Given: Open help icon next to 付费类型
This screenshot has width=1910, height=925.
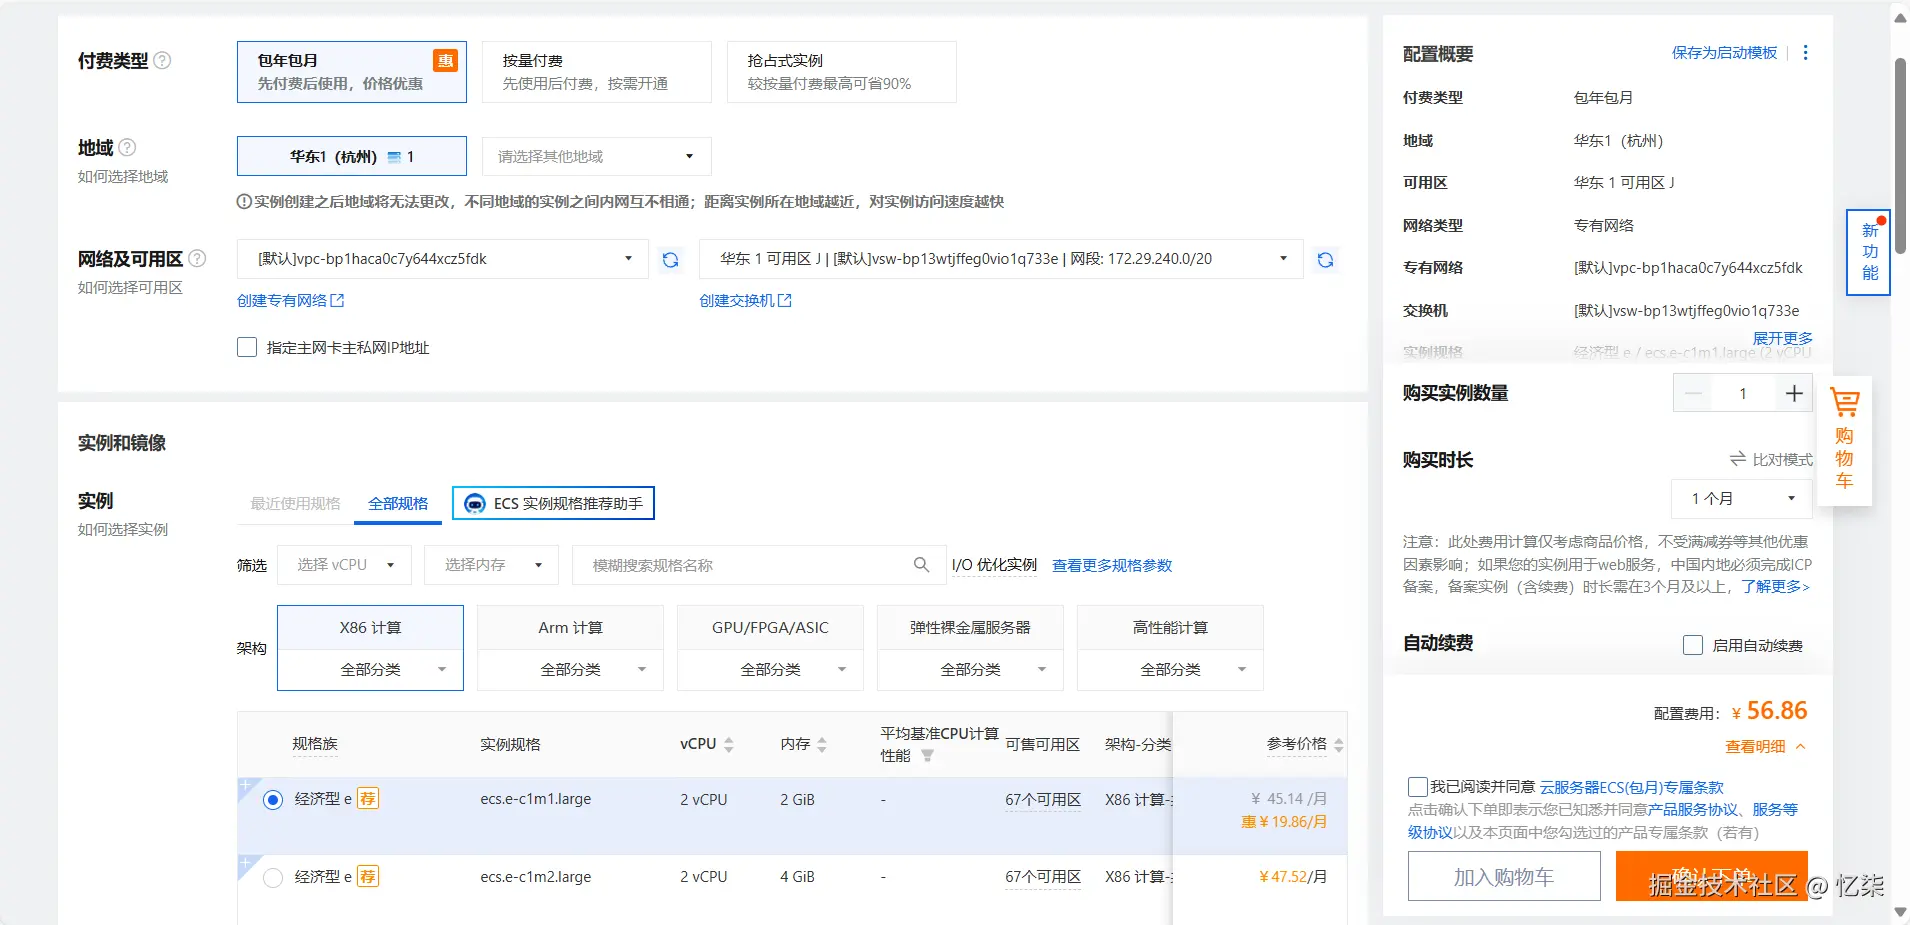Looking at the screenshot, I should click(x=162, y=60).
